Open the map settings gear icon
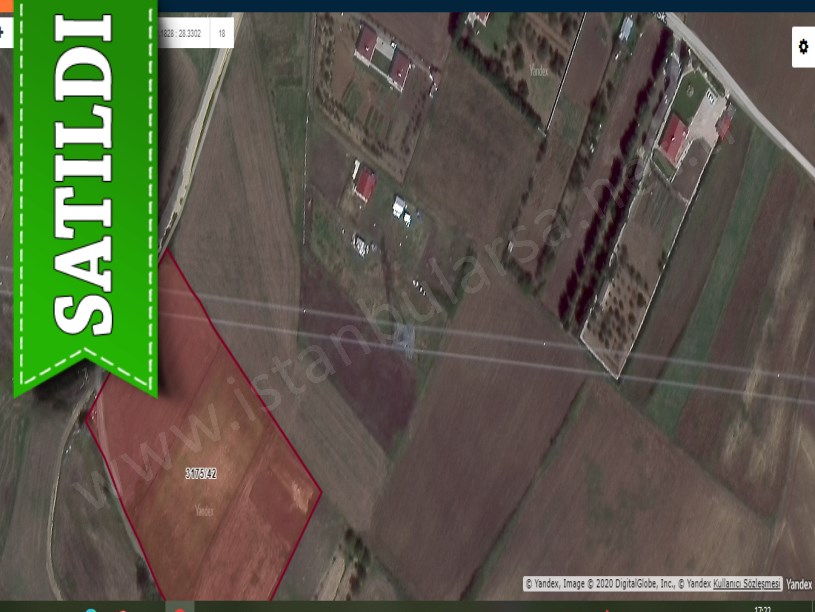The height and width of the screenshot is (612, 815). tap(802, 46)
